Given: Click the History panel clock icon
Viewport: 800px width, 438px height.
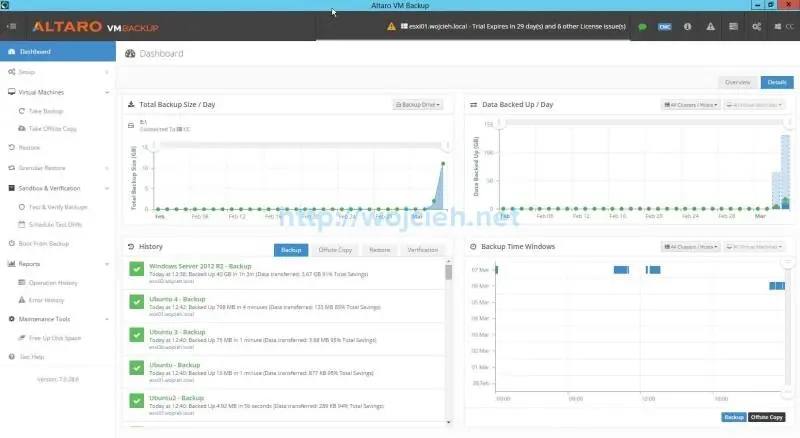Looking at the screenshot, I should click(131, 247).
